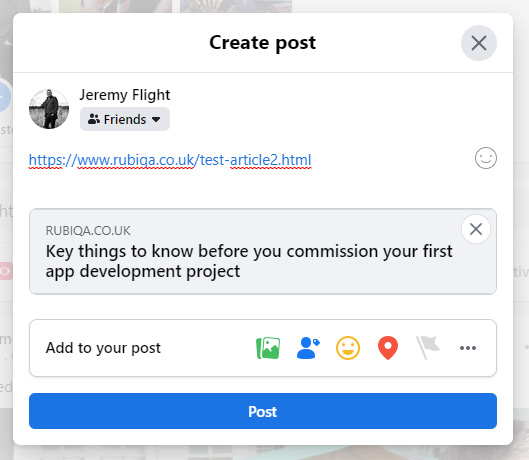Image resolution: width=529 pixels, height=460 pixels.
Task: Click the RUBIQA.CO.UK domain label
Action: 88,231
